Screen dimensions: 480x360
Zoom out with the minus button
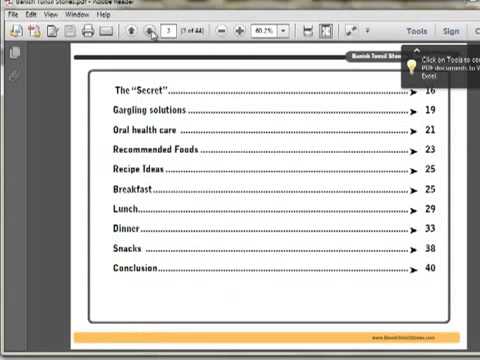point(221,31)
